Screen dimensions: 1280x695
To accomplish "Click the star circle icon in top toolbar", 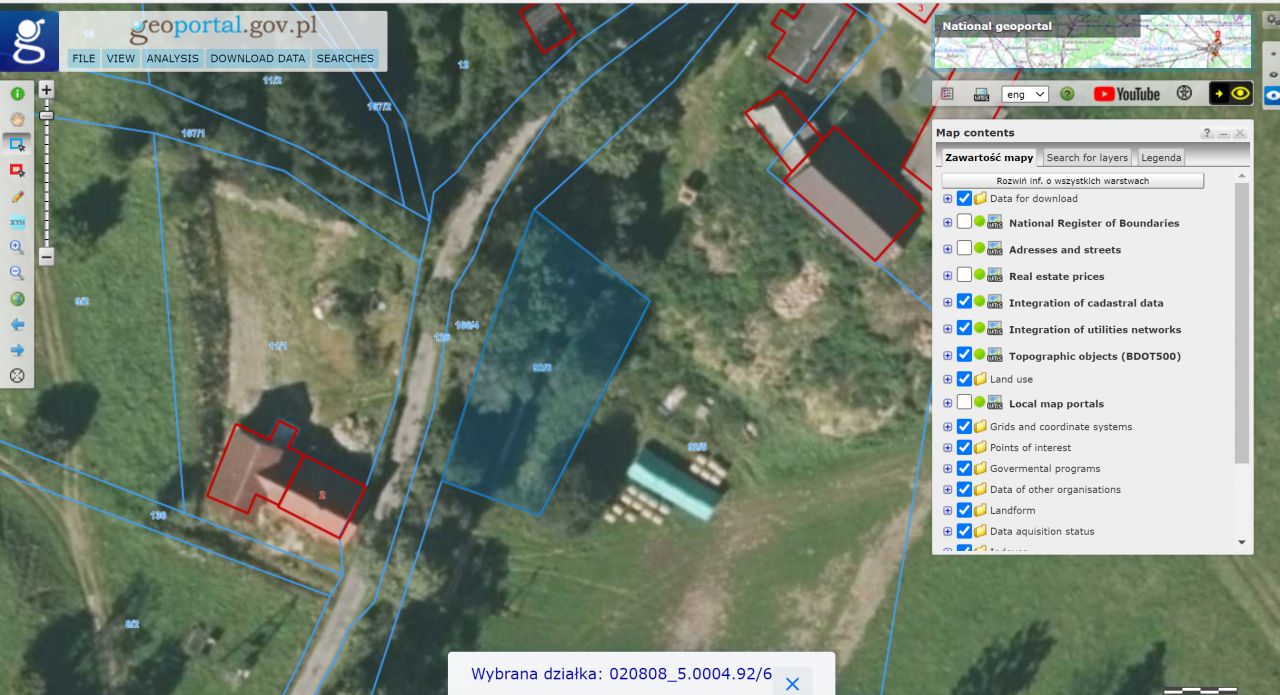I will [1185, 94].
